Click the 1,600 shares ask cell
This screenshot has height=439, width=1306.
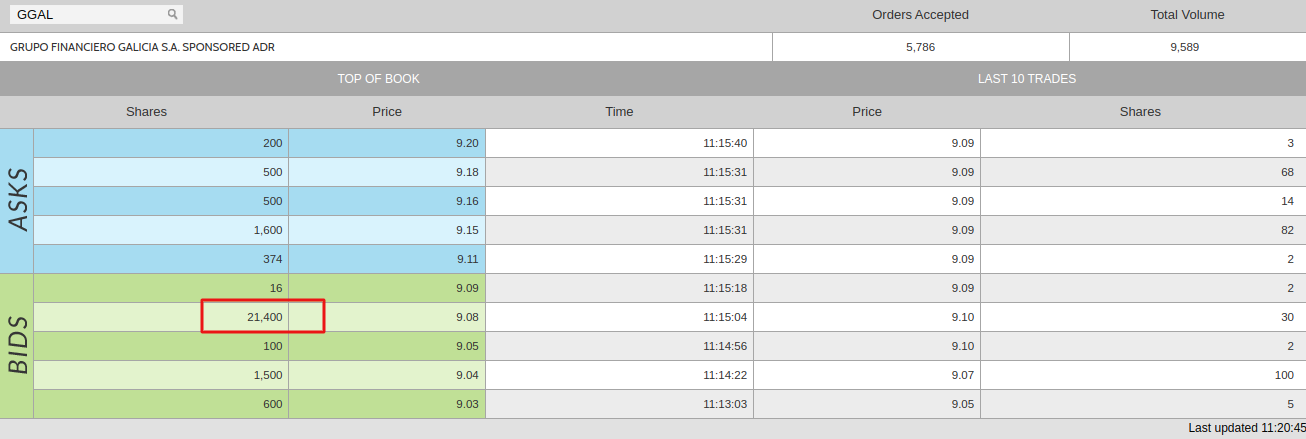pos(161,230)
